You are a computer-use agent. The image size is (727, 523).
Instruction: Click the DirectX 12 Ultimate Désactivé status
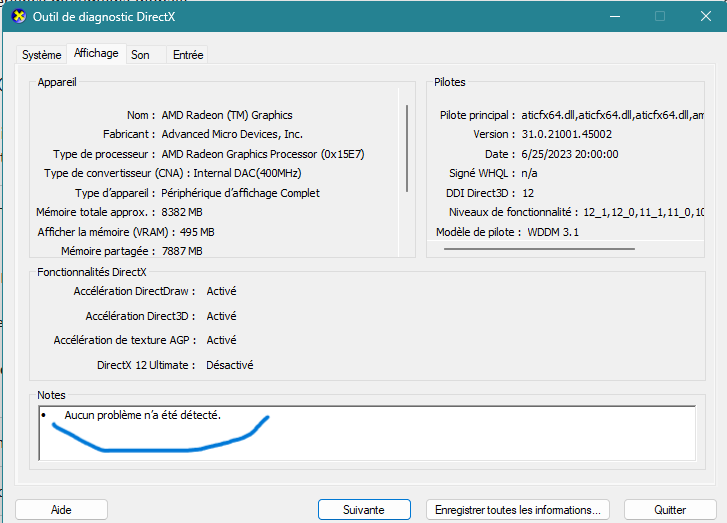(x=230, y=365)
